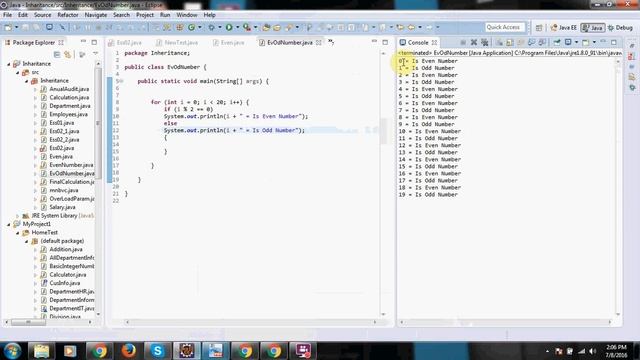
Task: Toggle Link with Editor in Package Explorer
Action: click(x=68, y=54)
